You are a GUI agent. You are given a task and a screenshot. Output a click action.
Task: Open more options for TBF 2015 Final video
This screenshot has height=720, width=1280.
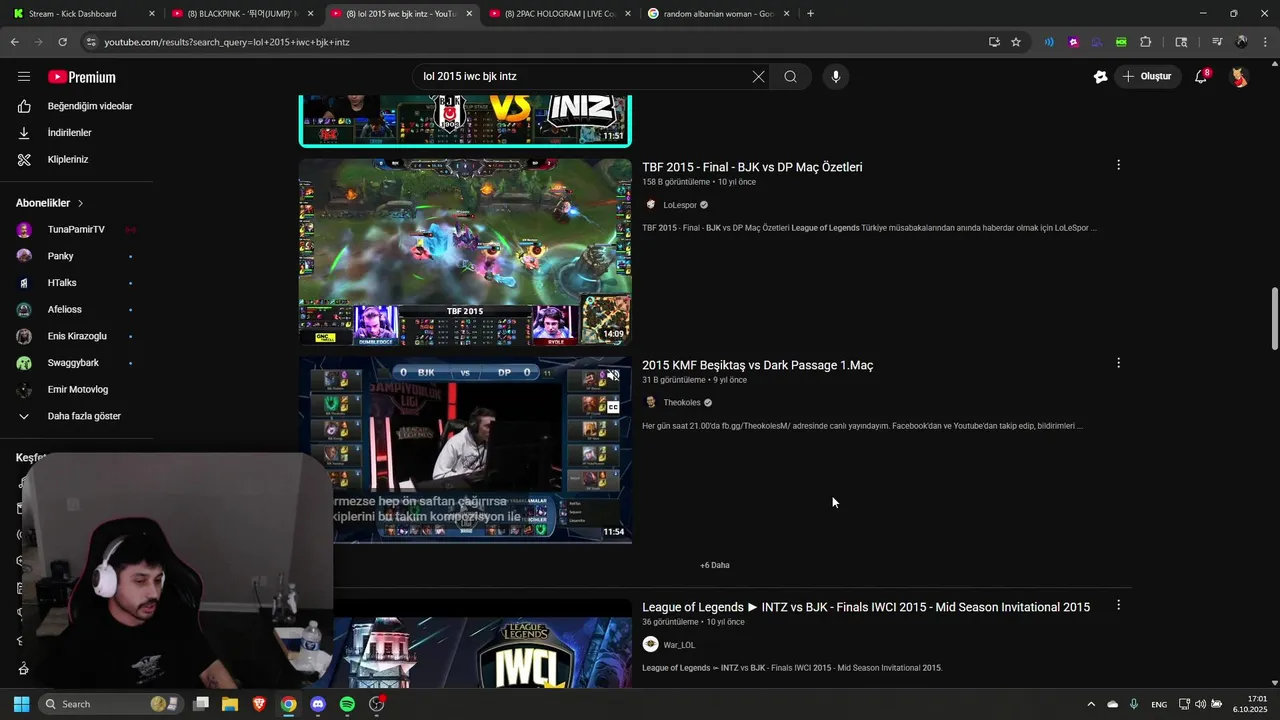click(1118, 165)
